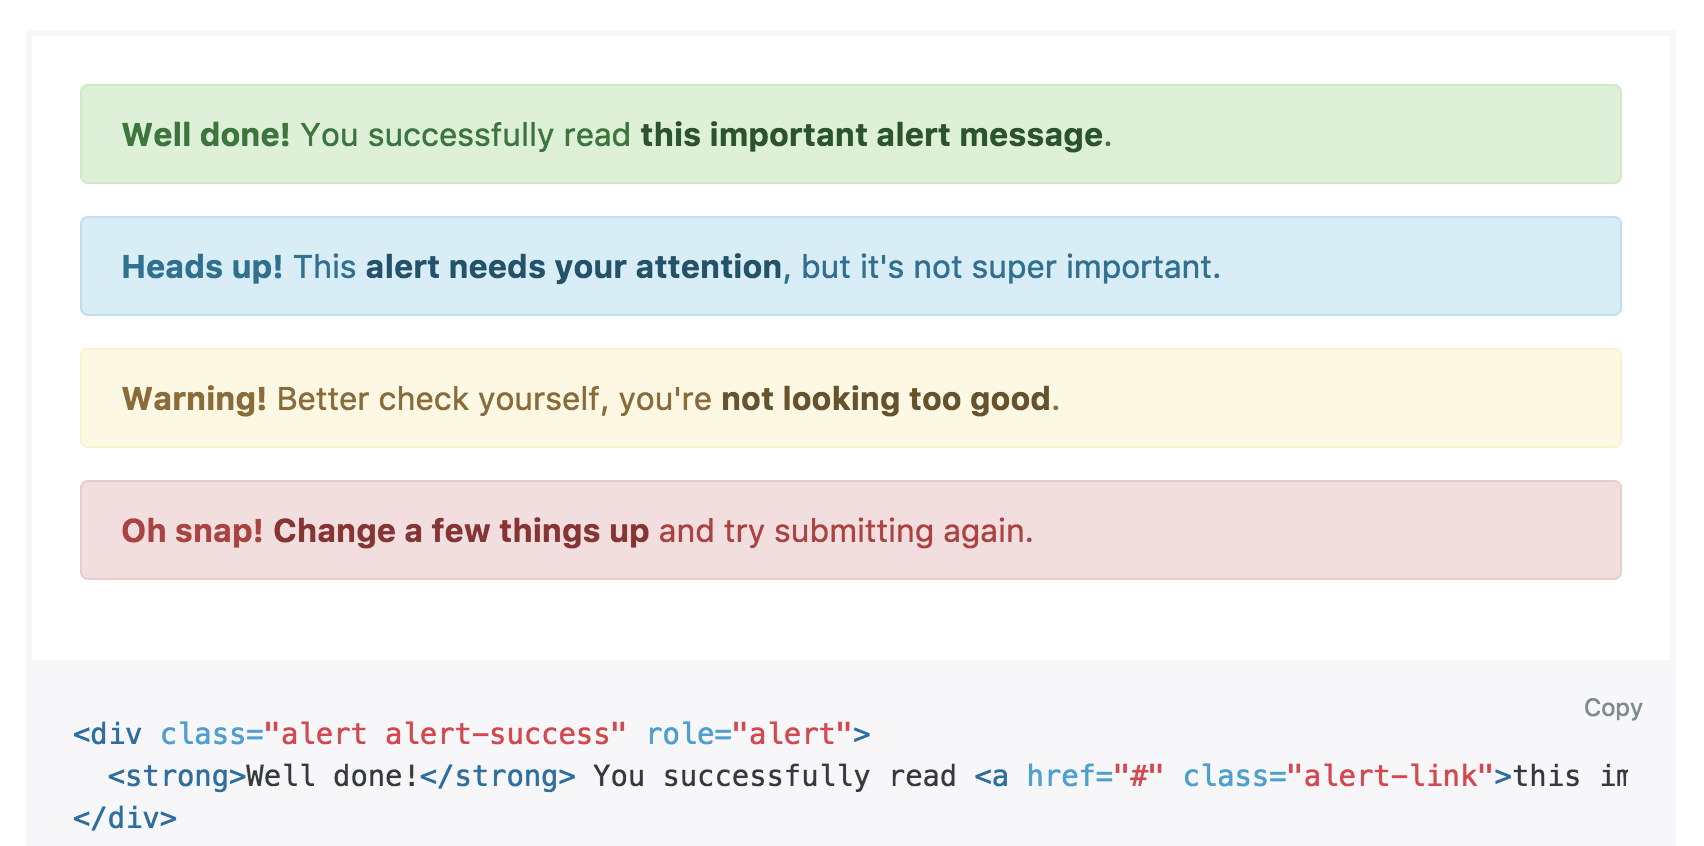Click the 'Oh snap!' bold text
1704x846 pixels.
tap(192, 531)
